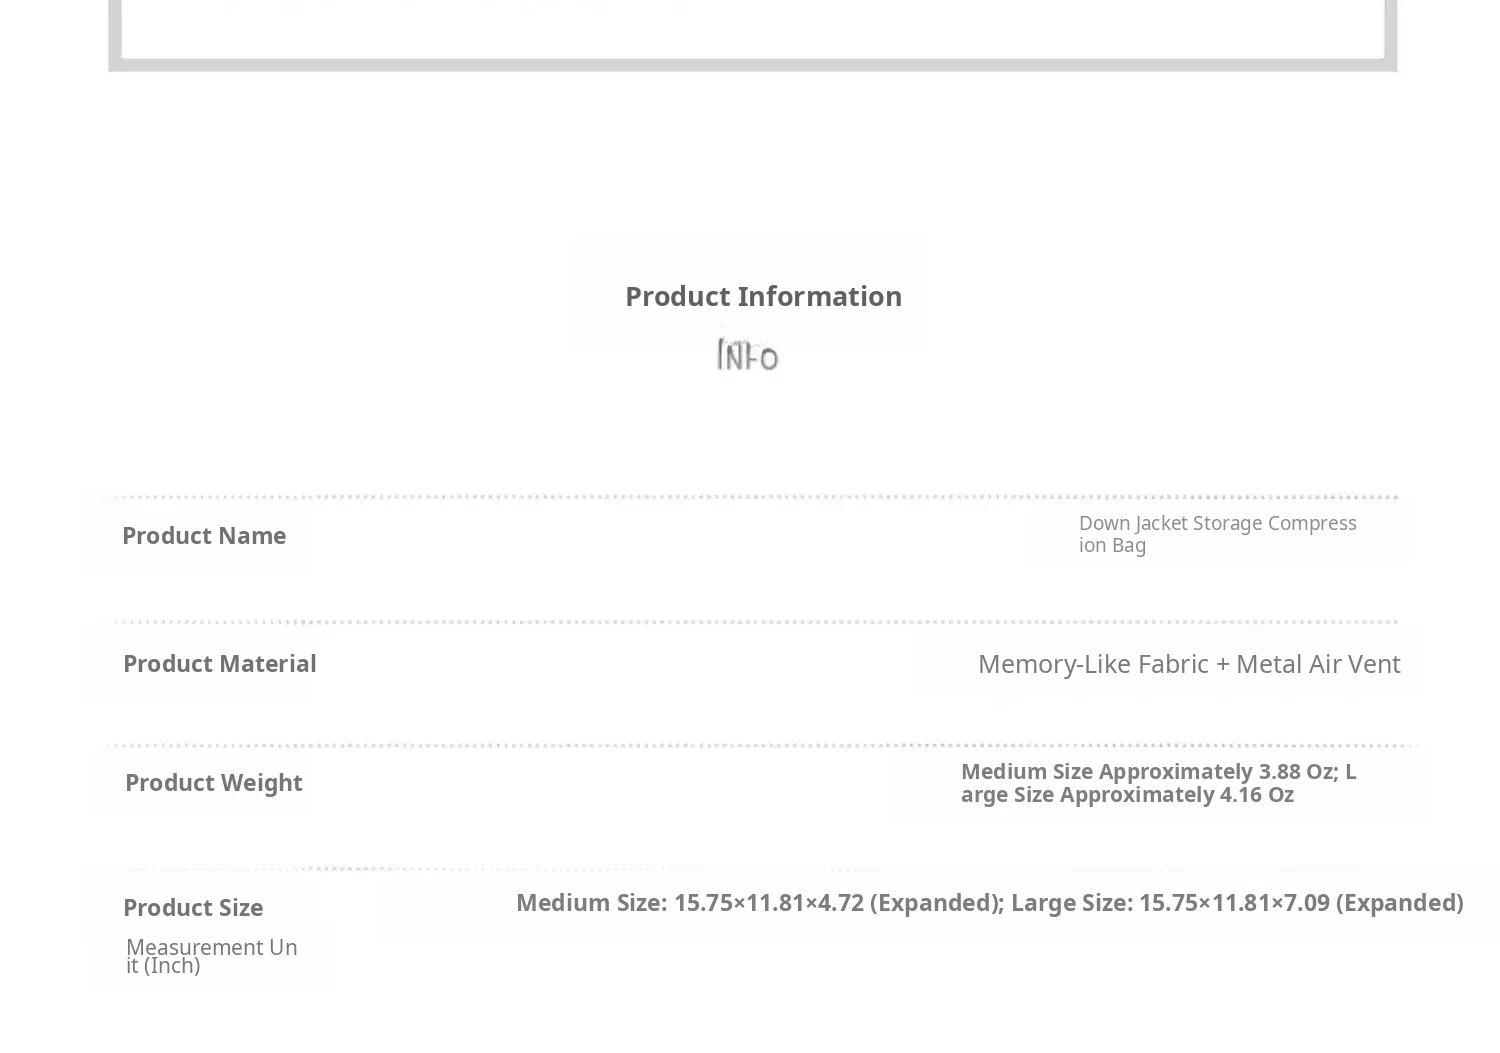Click the "Memory-Like Fabric" material text
Screen dimensions: 1500x1053
click(1093, 664)
